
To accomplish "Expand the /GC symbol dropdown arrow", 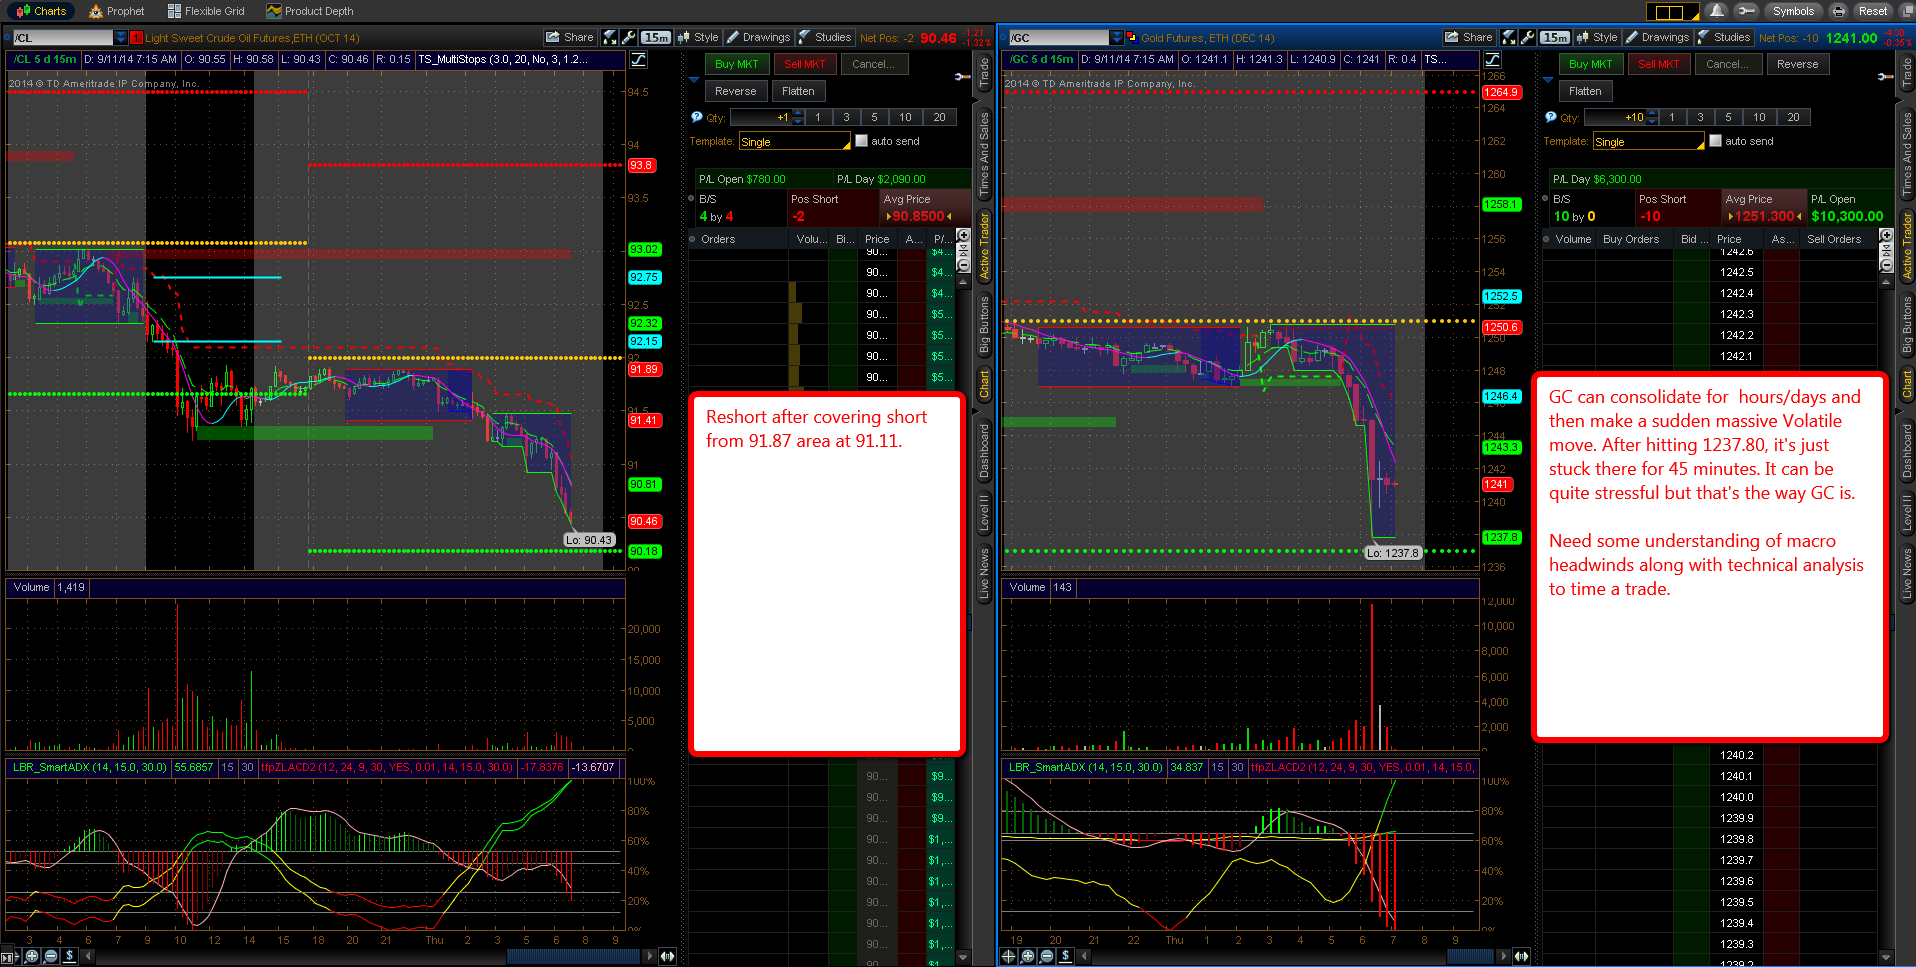I will point(1117,38).
